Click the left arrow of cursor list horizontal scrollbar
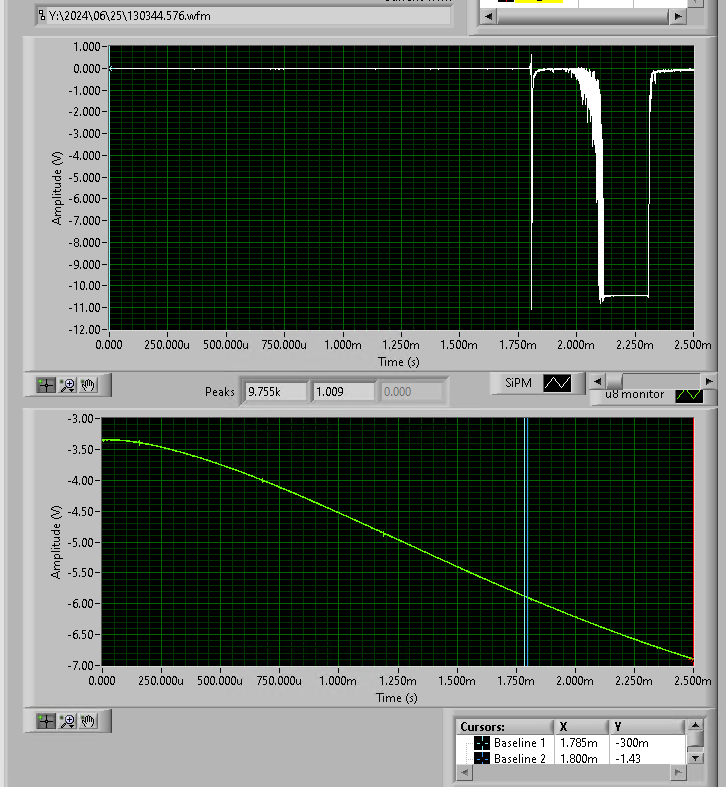The height and width of the screenshot is (788, 726). click(x=464, y=772)
